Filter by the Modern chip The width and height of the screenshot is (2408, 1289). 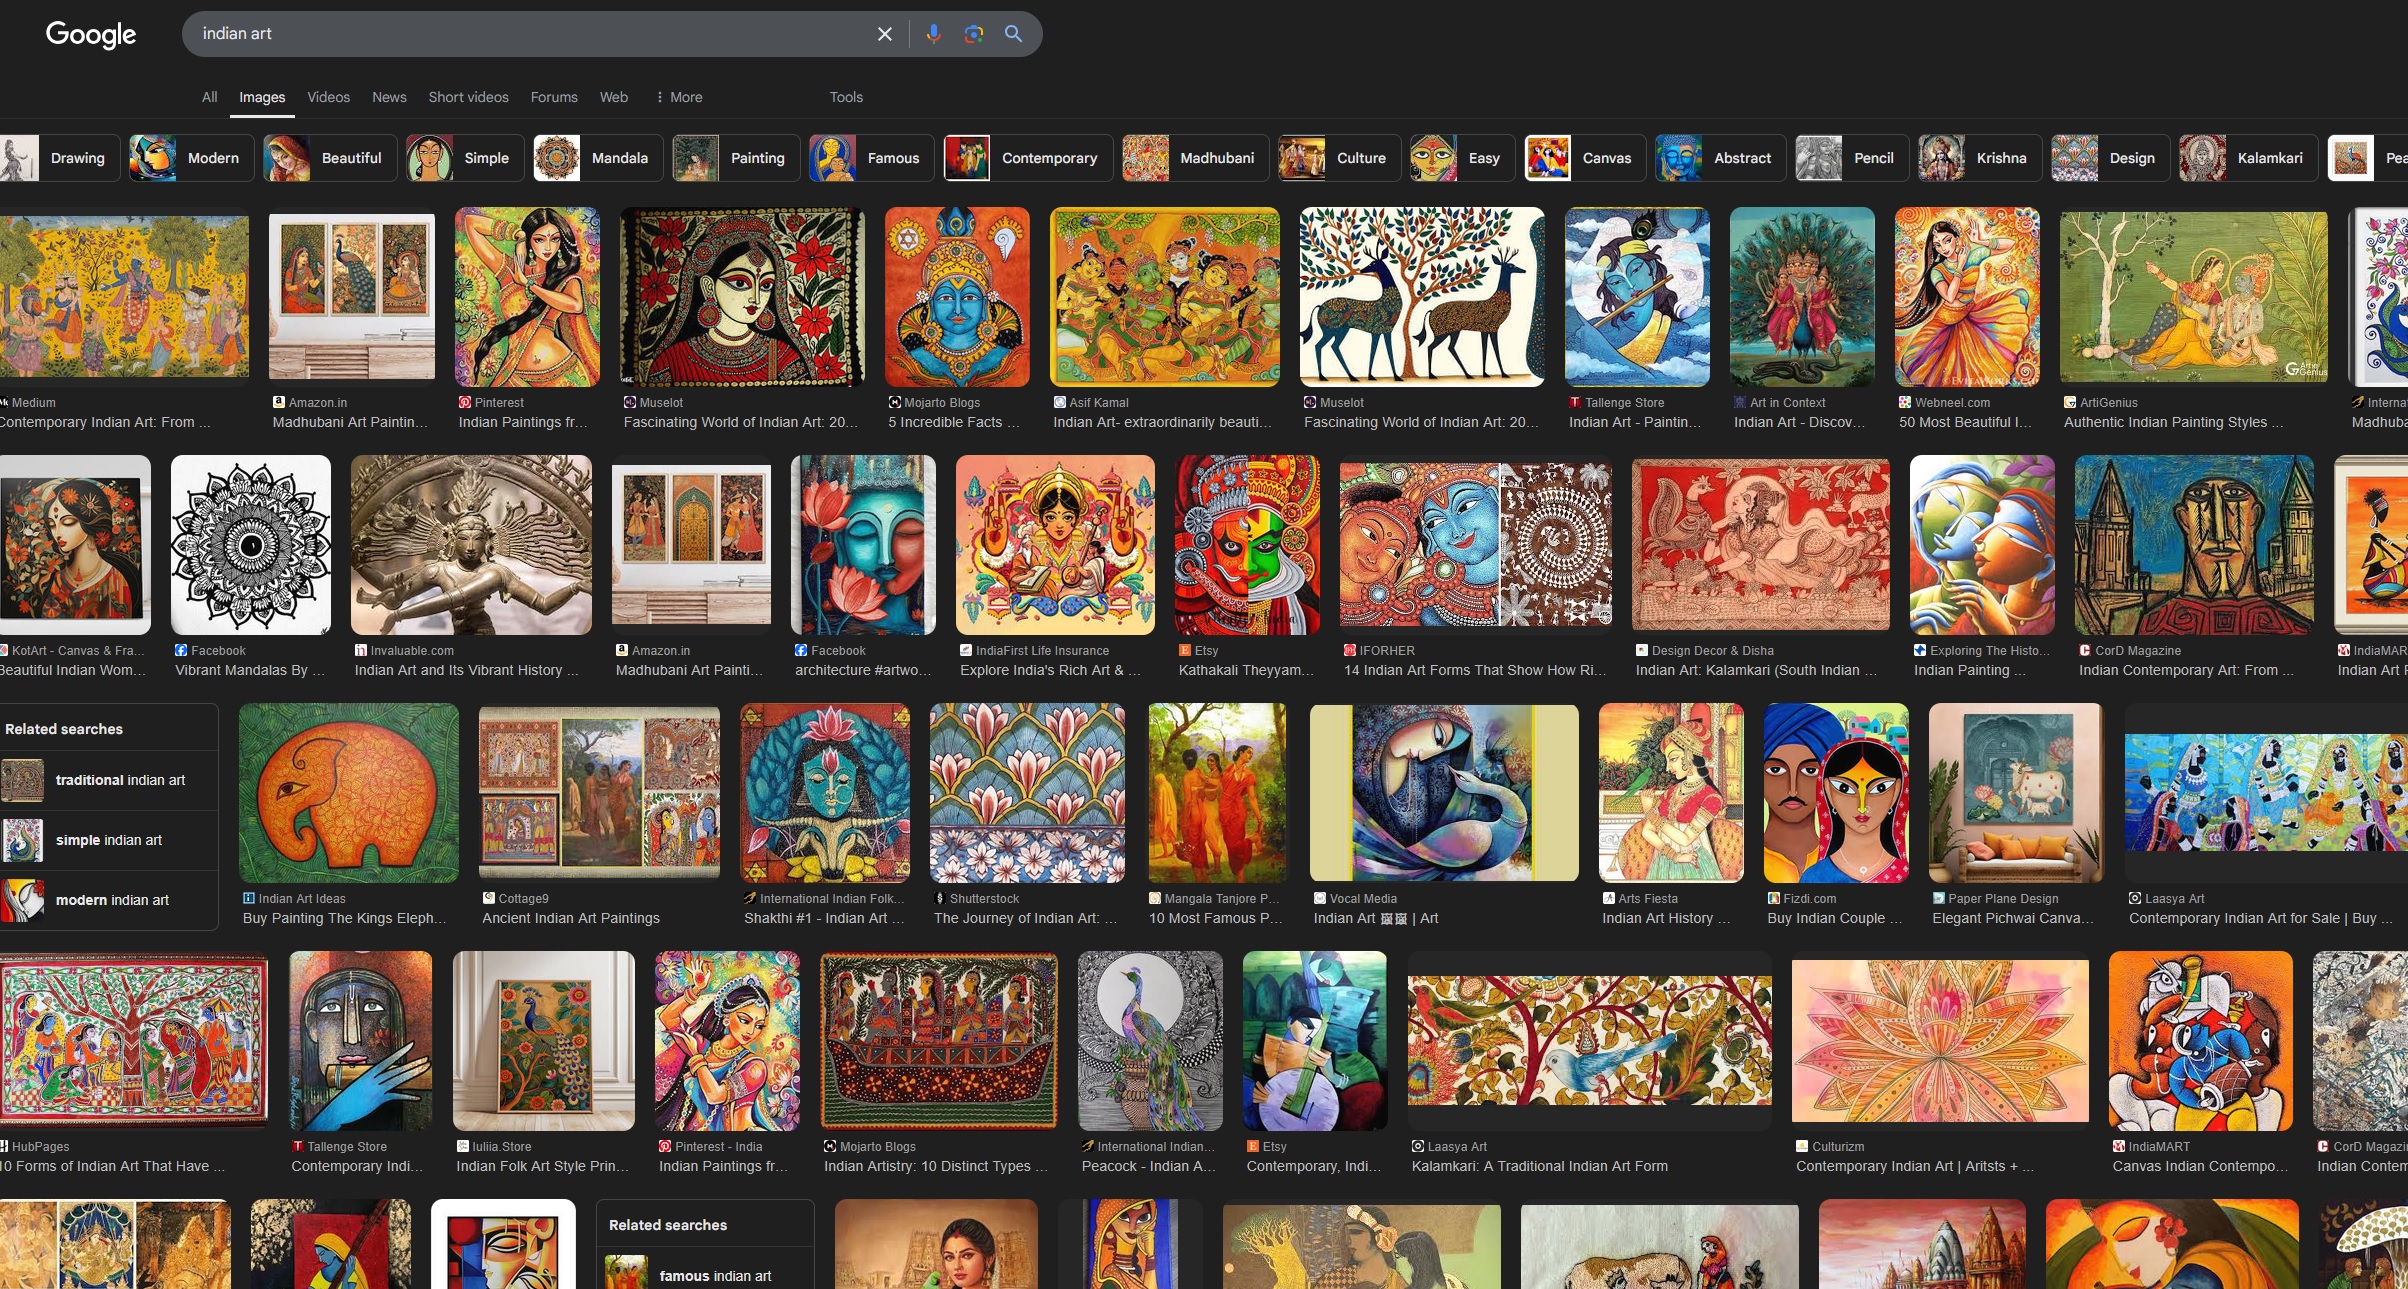coord(192,158)
